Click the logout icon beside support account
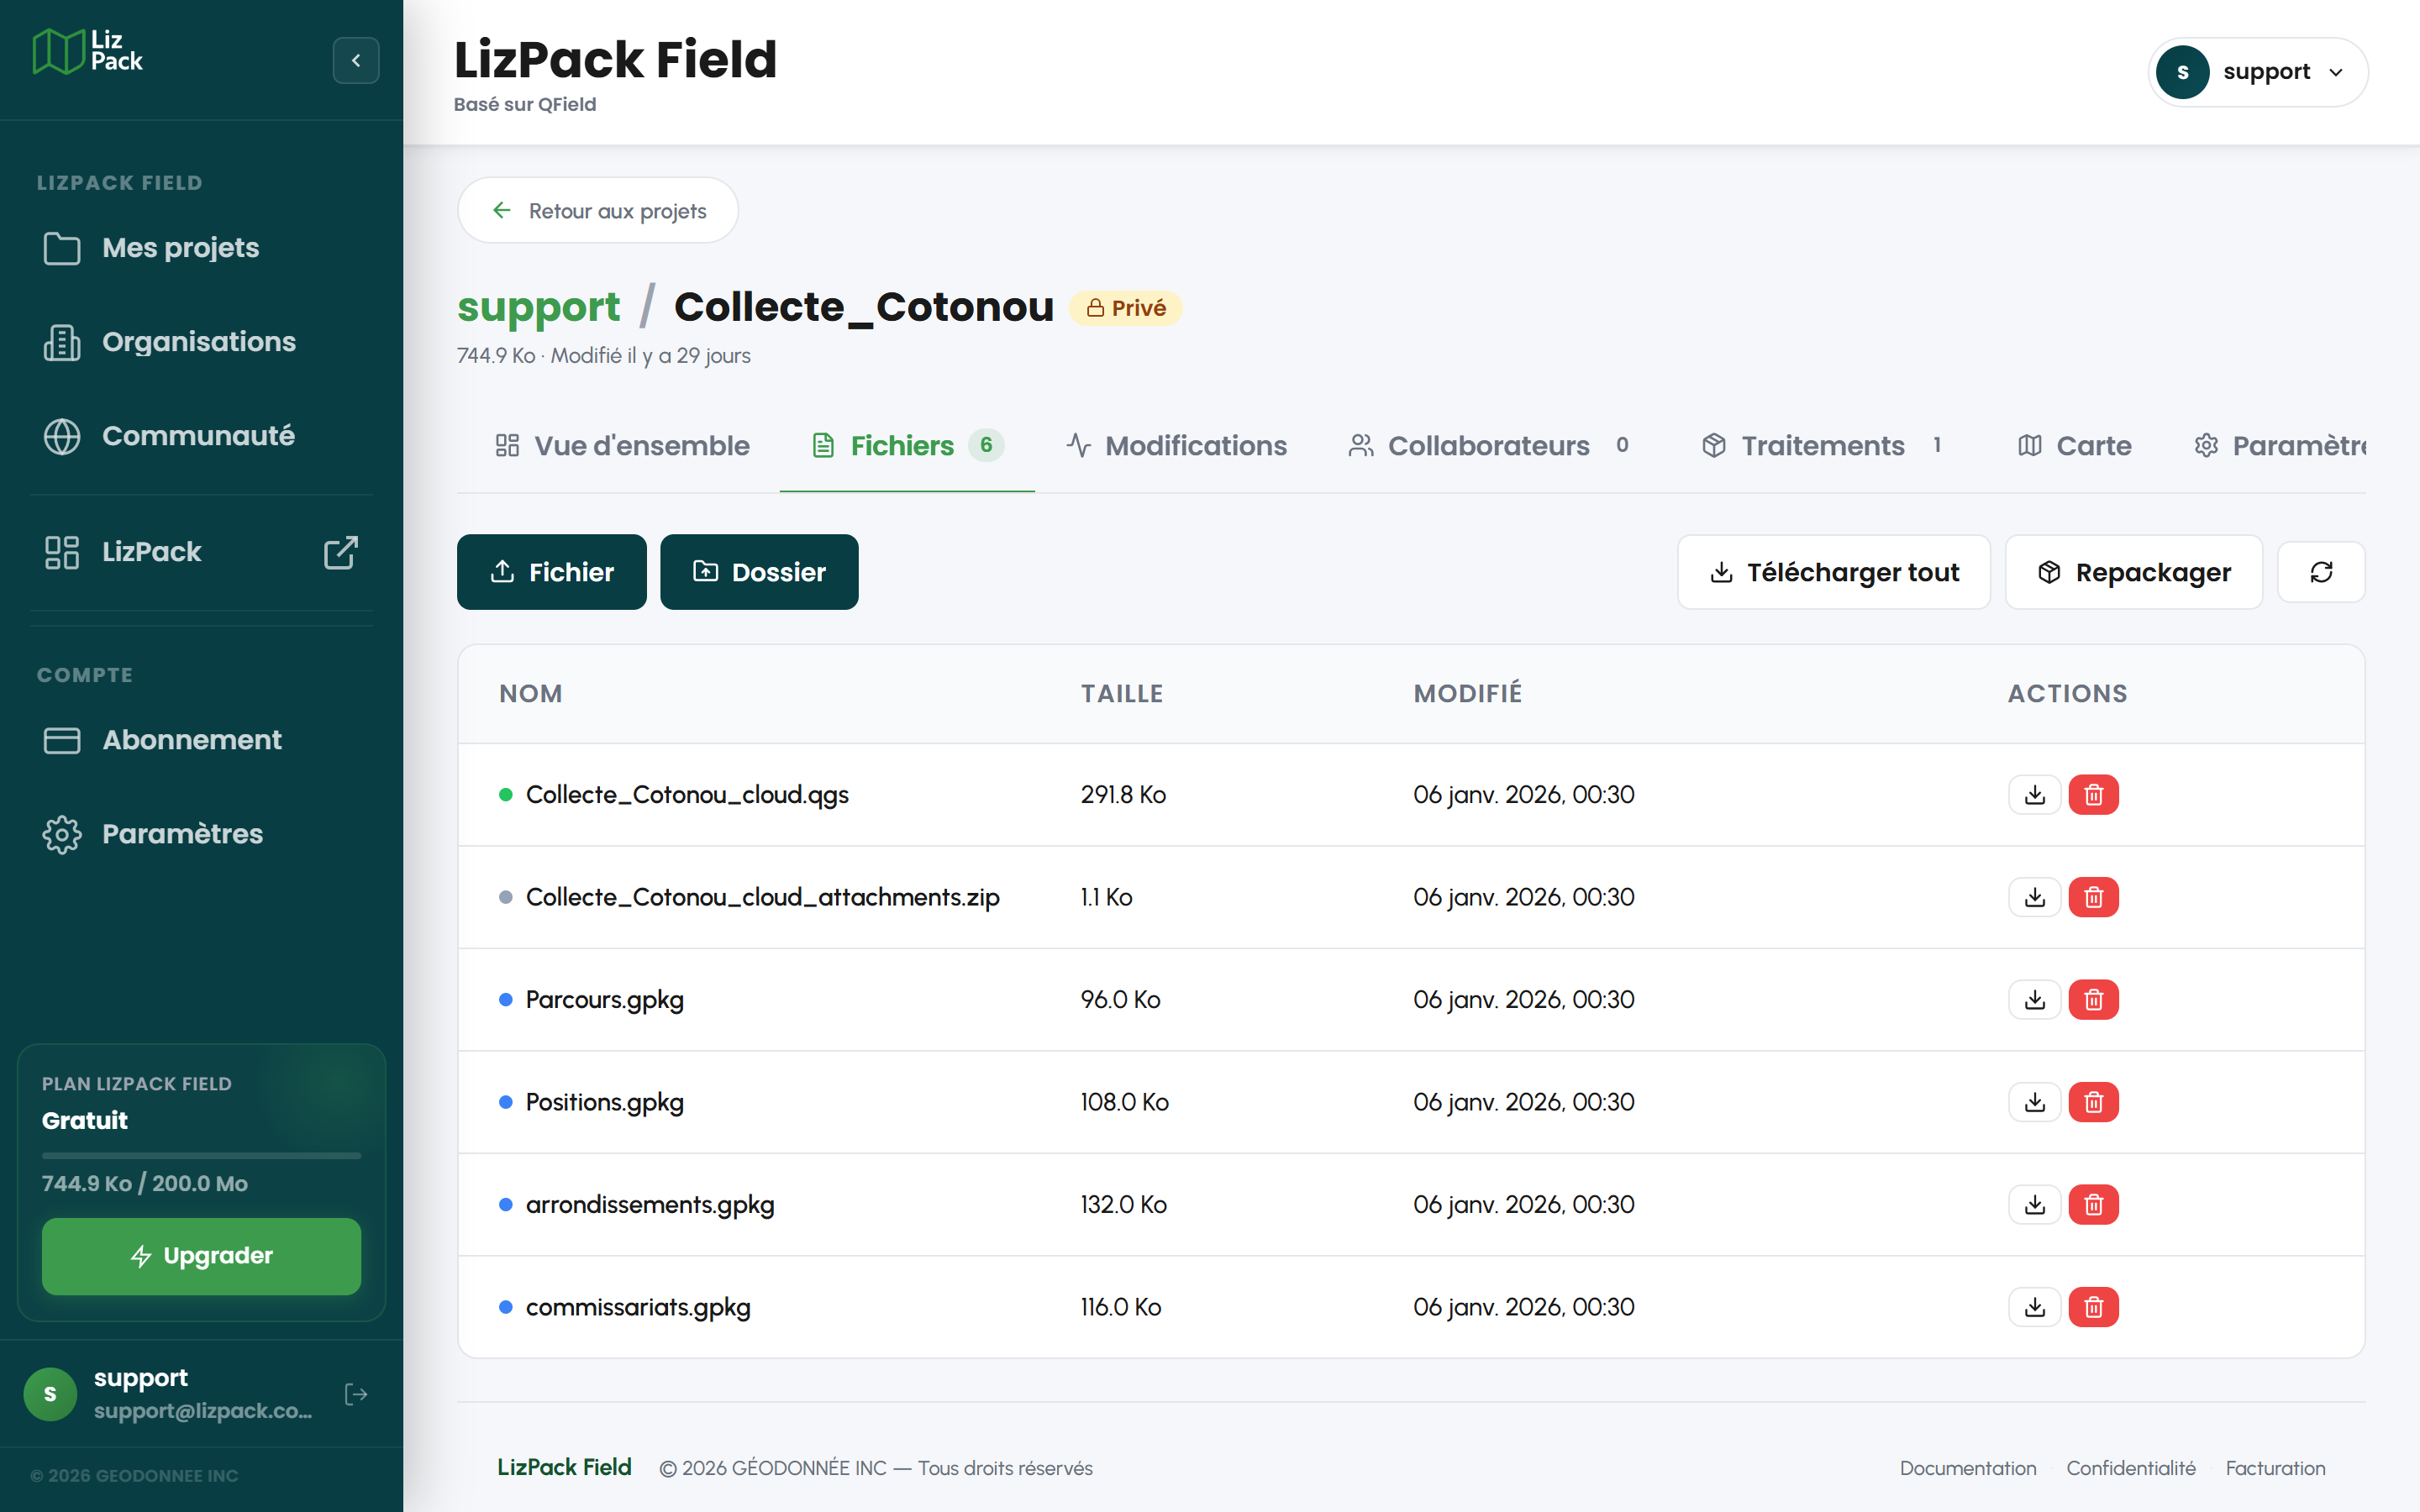2420x1512 pixels. click(356, 1394)
